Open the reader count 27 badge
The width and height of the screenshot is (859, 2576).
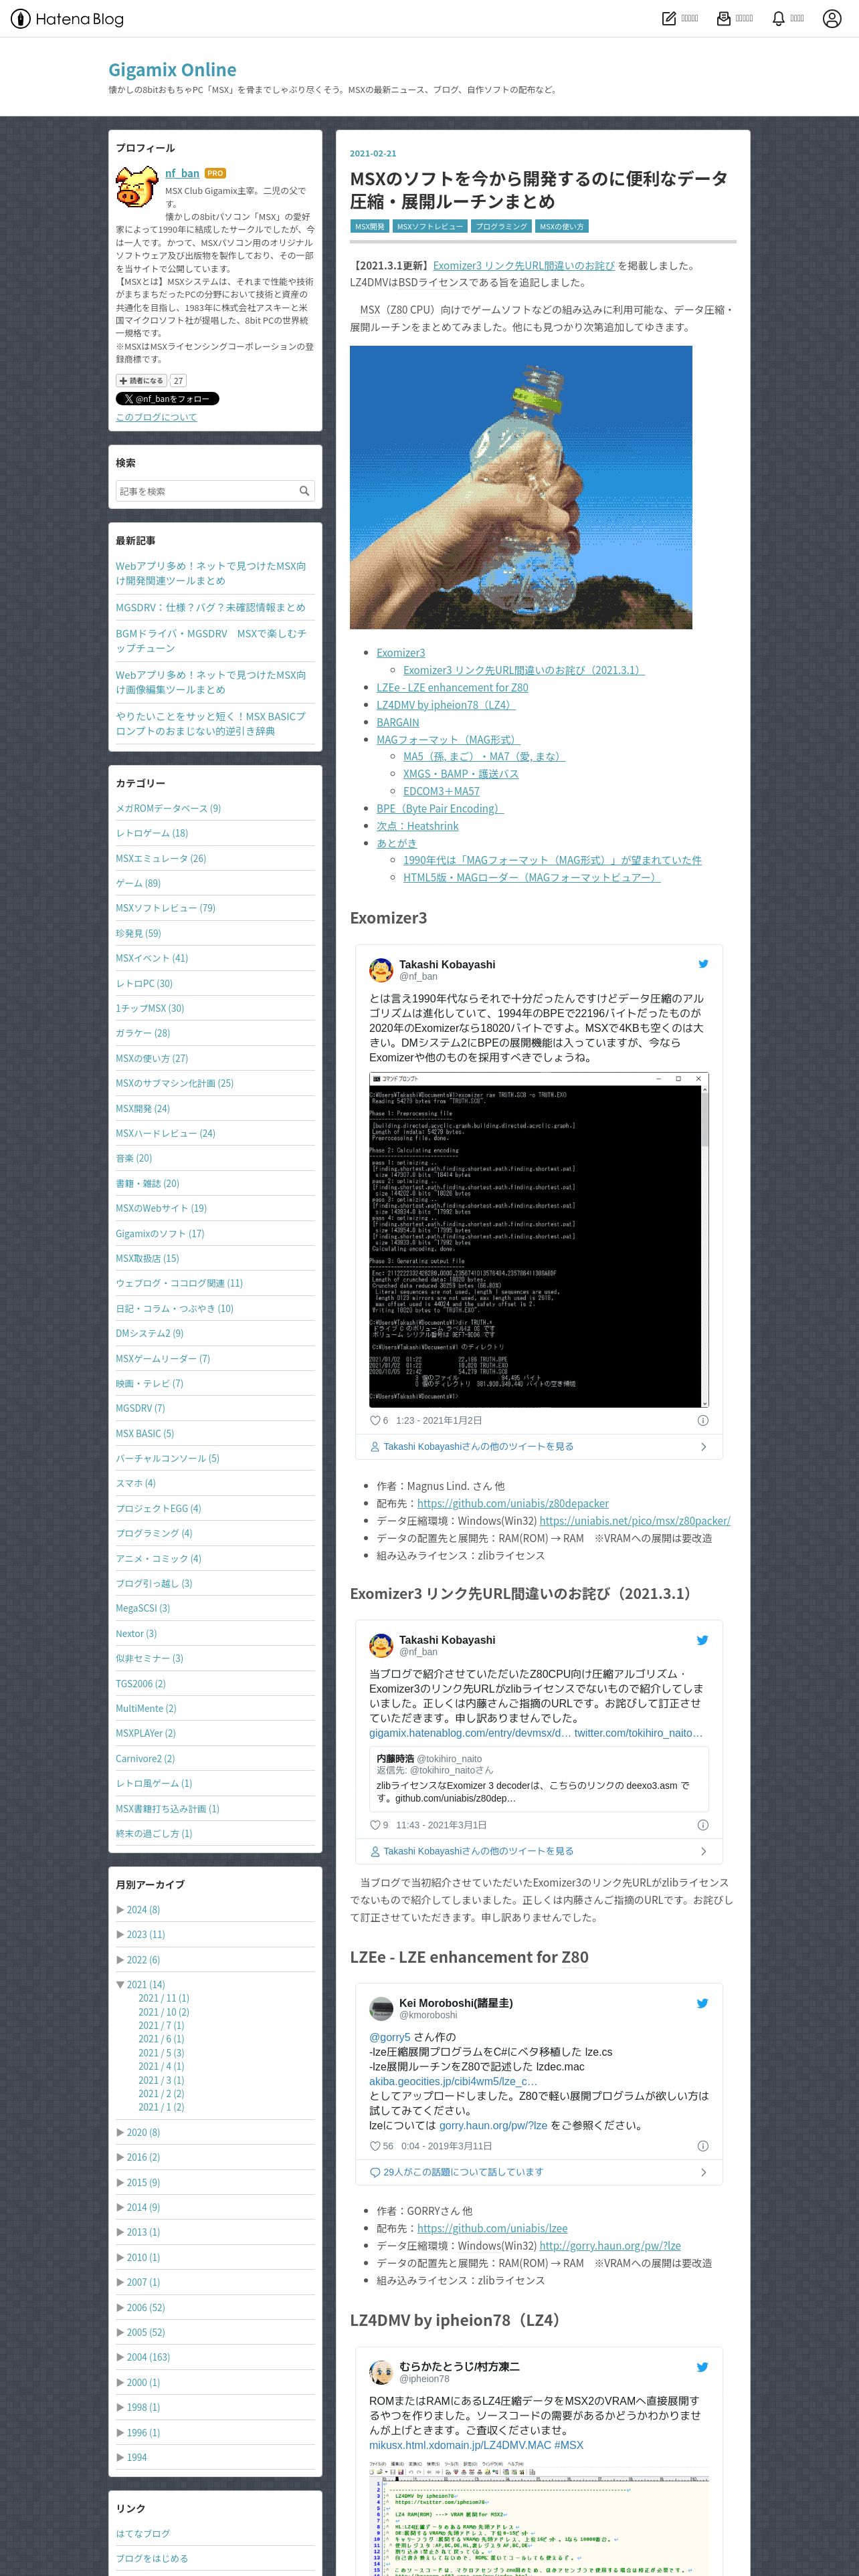[x=178, y=381]
